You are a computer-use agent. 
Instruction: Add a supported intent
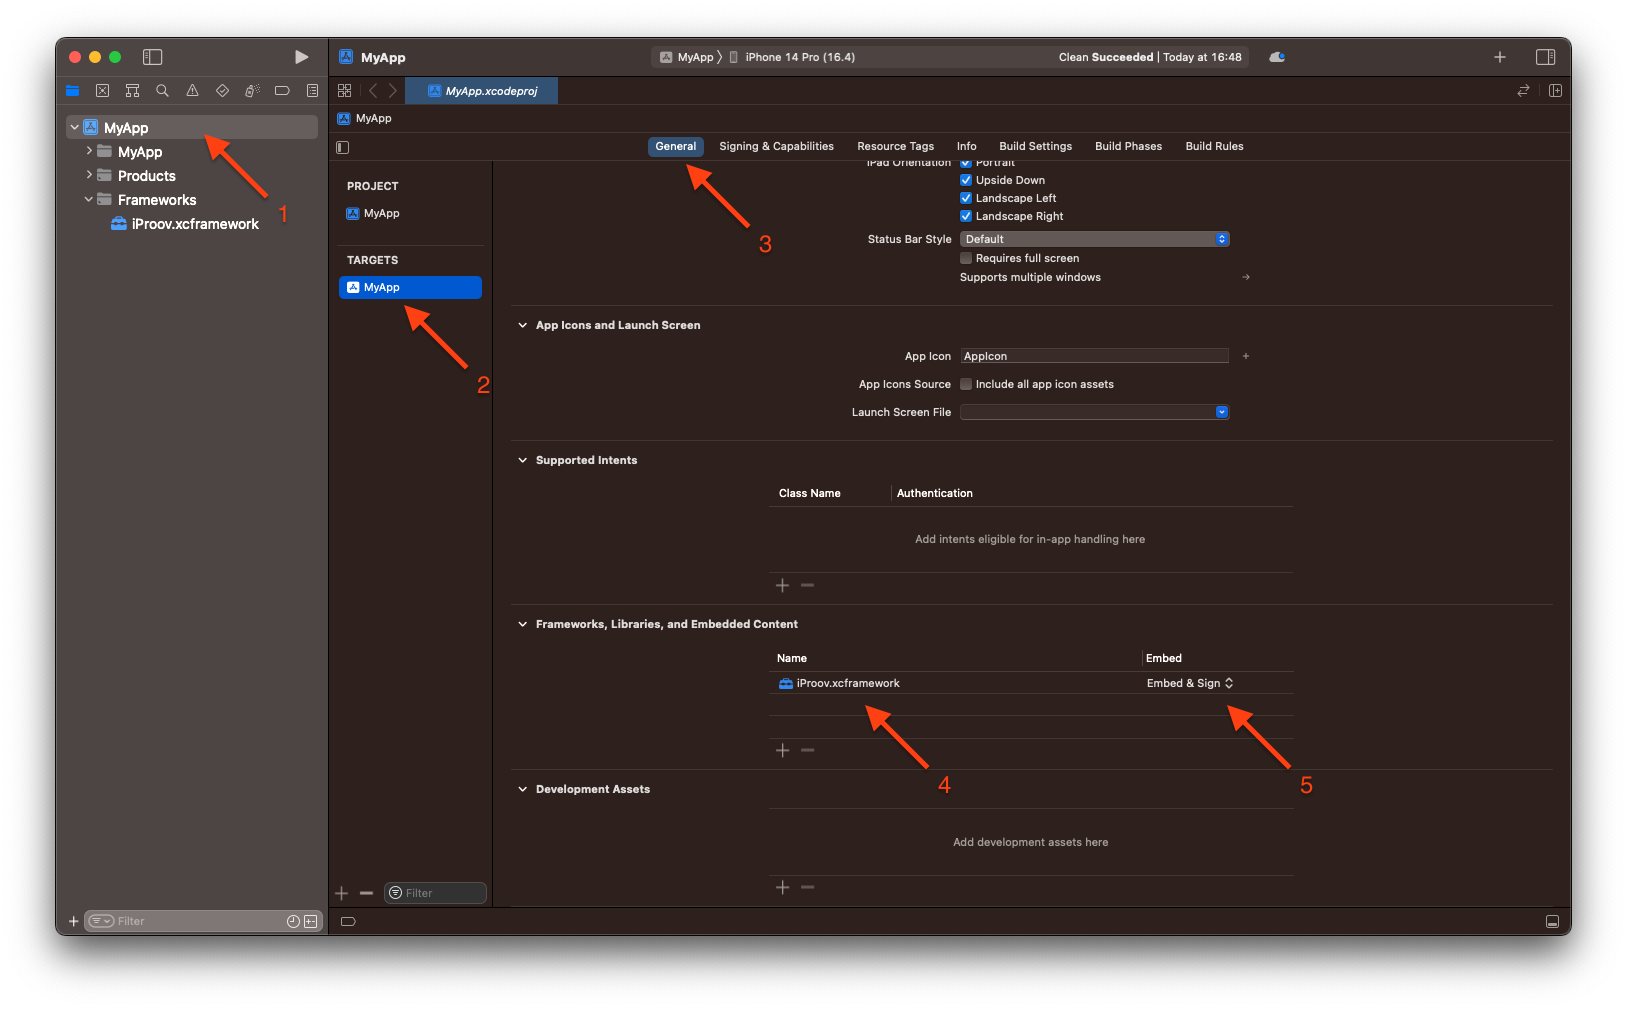(782, 585)
